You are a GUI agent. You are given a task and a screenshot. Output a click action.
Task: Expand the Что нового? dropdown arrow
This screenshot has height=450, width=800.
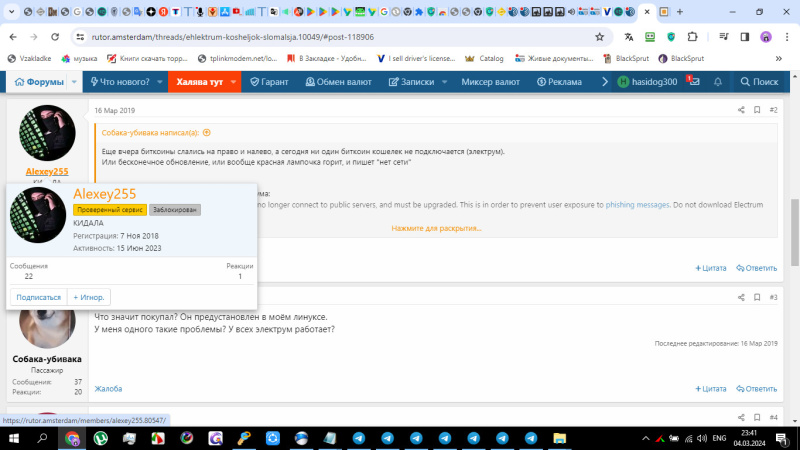pos(160,82)
